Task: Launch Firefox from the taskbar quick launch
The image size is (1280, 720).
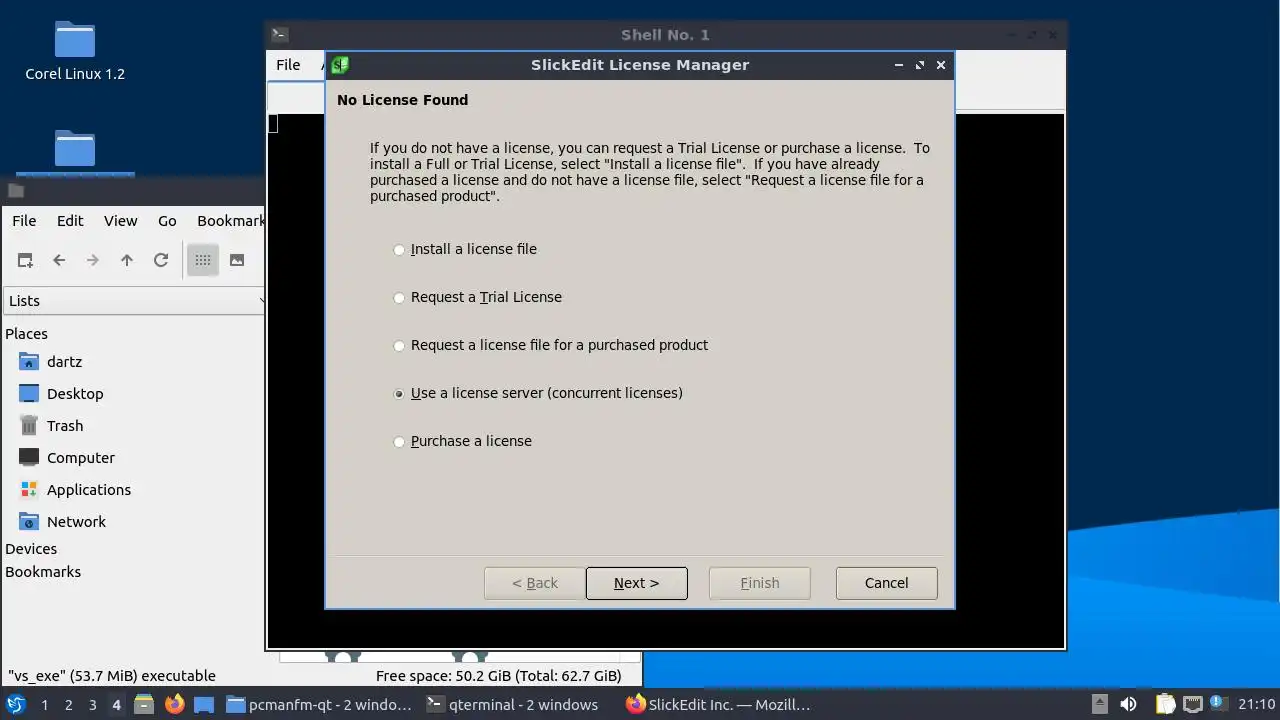Action: [x=174, y=704]
